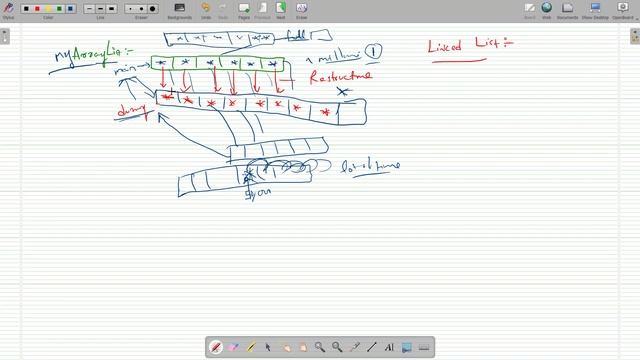
Task: Choose the thin line width
Action: [90, 9]
